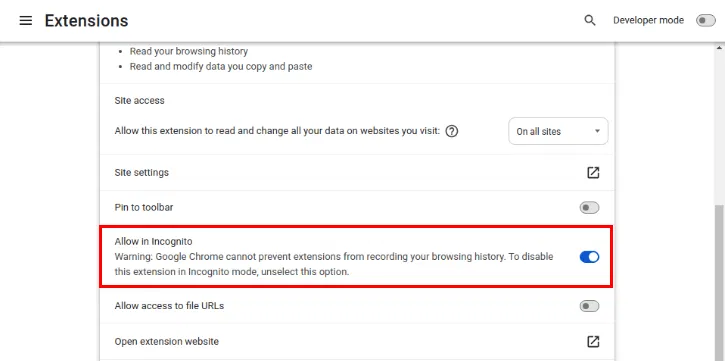The image size is (725, 361).
Task: Click the Open extension website text
Action: pos(166,342)
